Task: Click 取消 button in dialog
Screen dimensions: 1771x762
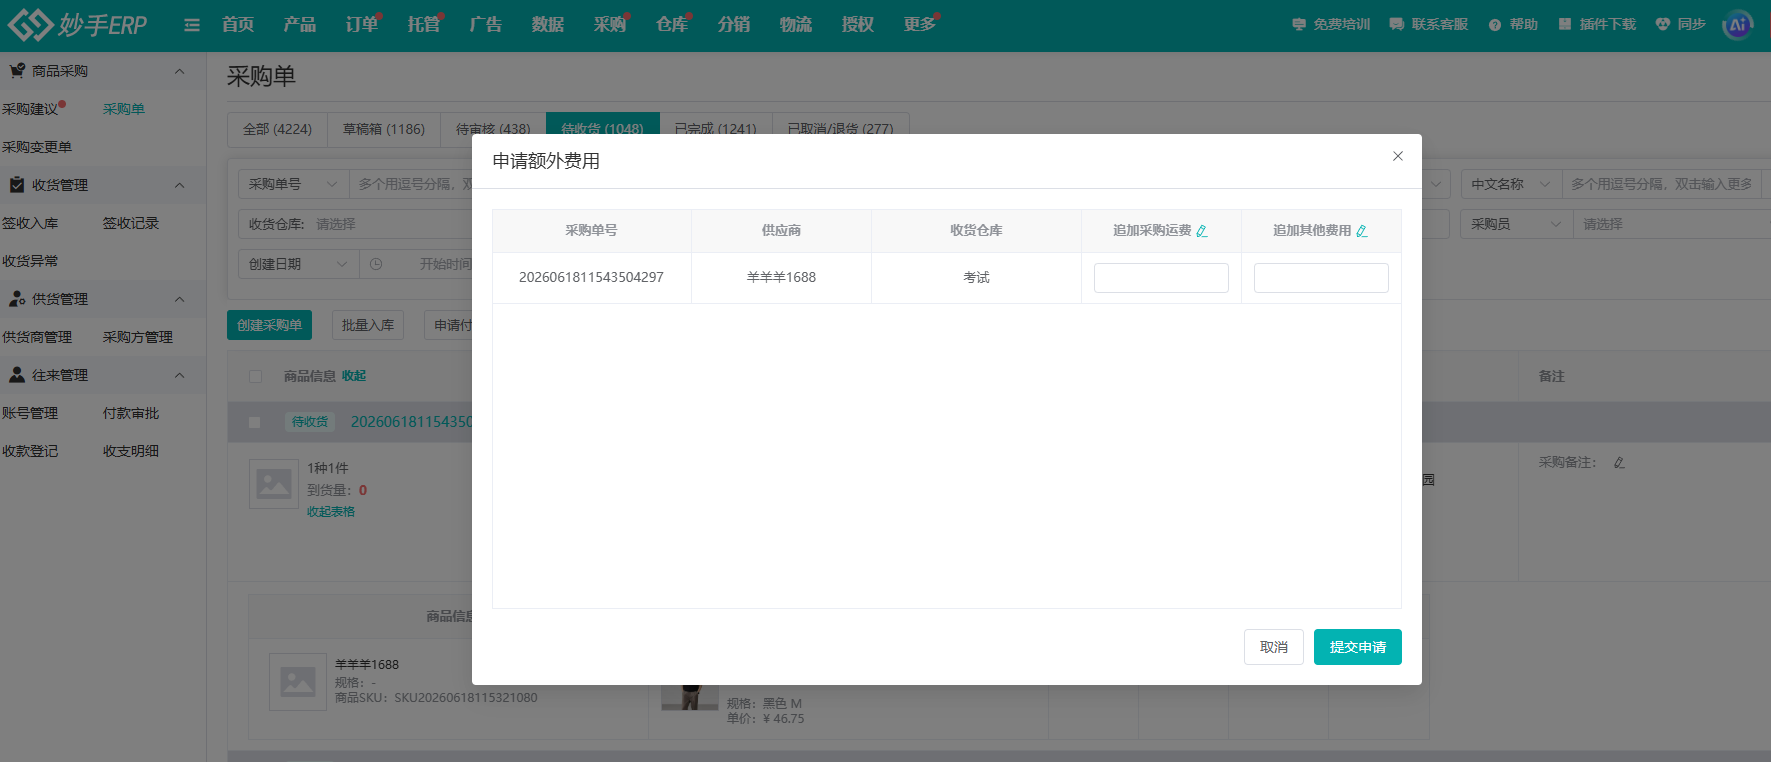Action: [x=1274, y=647]
